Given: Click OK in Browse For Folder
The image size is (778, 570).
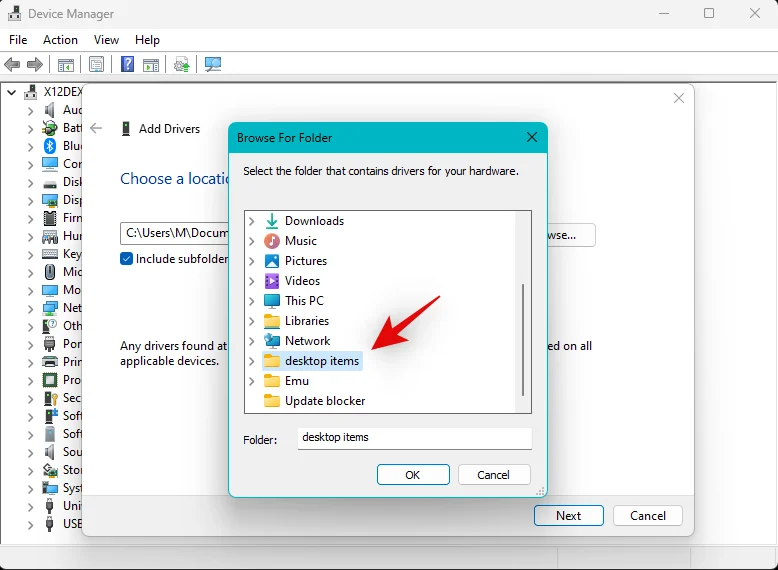Looking at the screenshot, I should click(413, 475).
